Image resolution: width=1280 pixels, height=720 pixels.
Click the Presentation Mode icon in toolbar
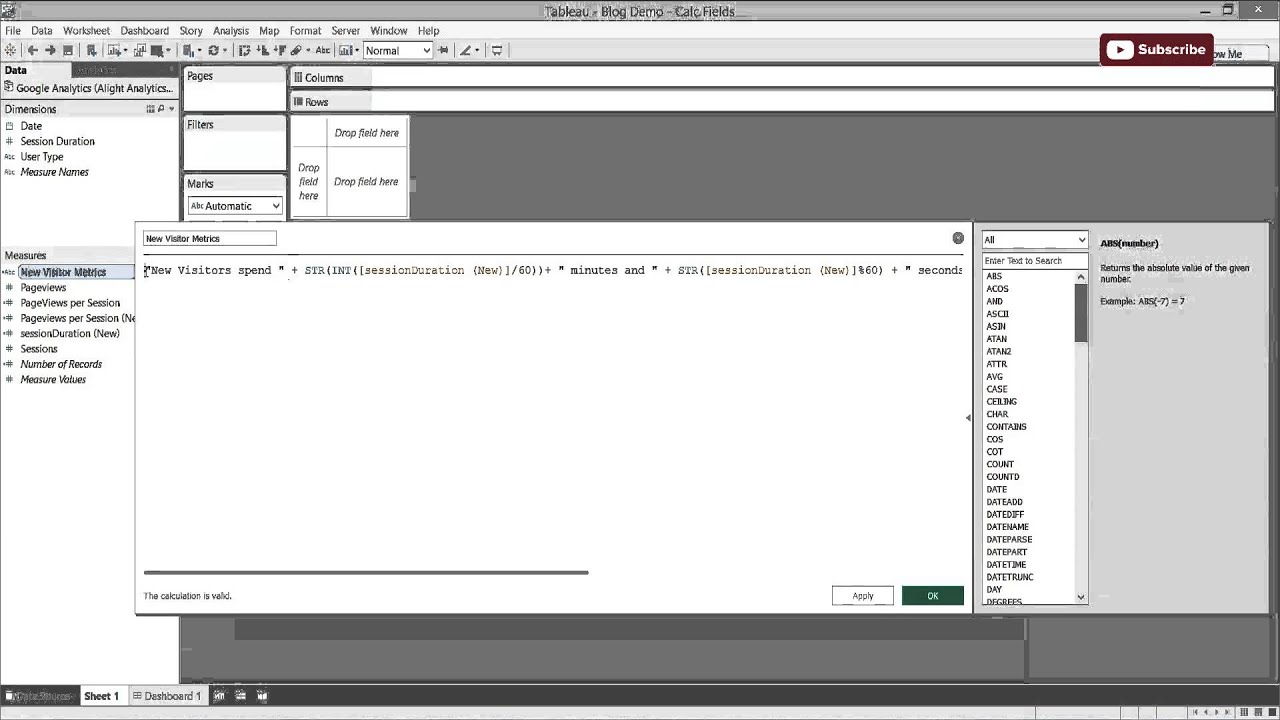tap(496, 50)
